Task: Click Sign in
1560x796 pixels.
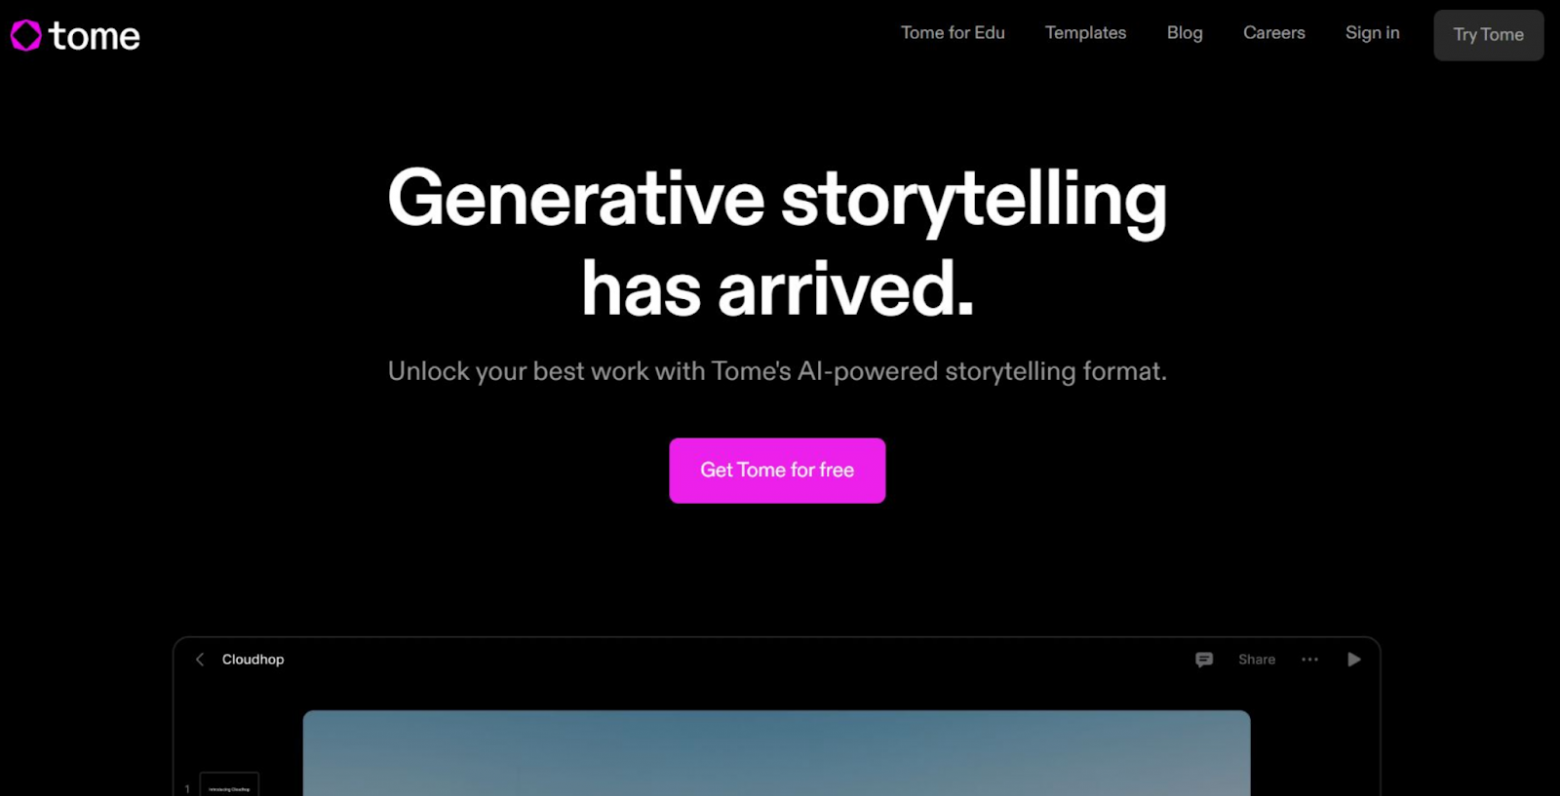Action: pyautogui.click(x=1372, y=33)
